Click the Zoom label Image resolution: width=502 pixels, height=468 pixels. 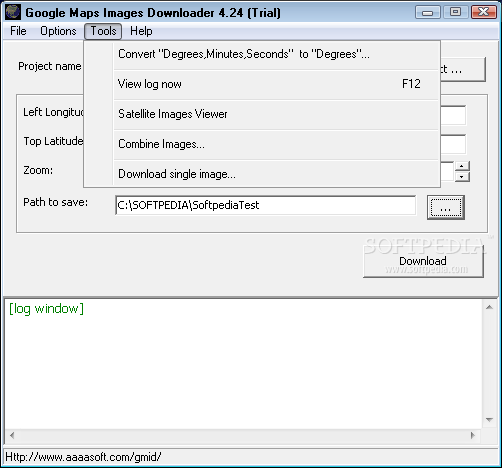(x=38, y=170)
